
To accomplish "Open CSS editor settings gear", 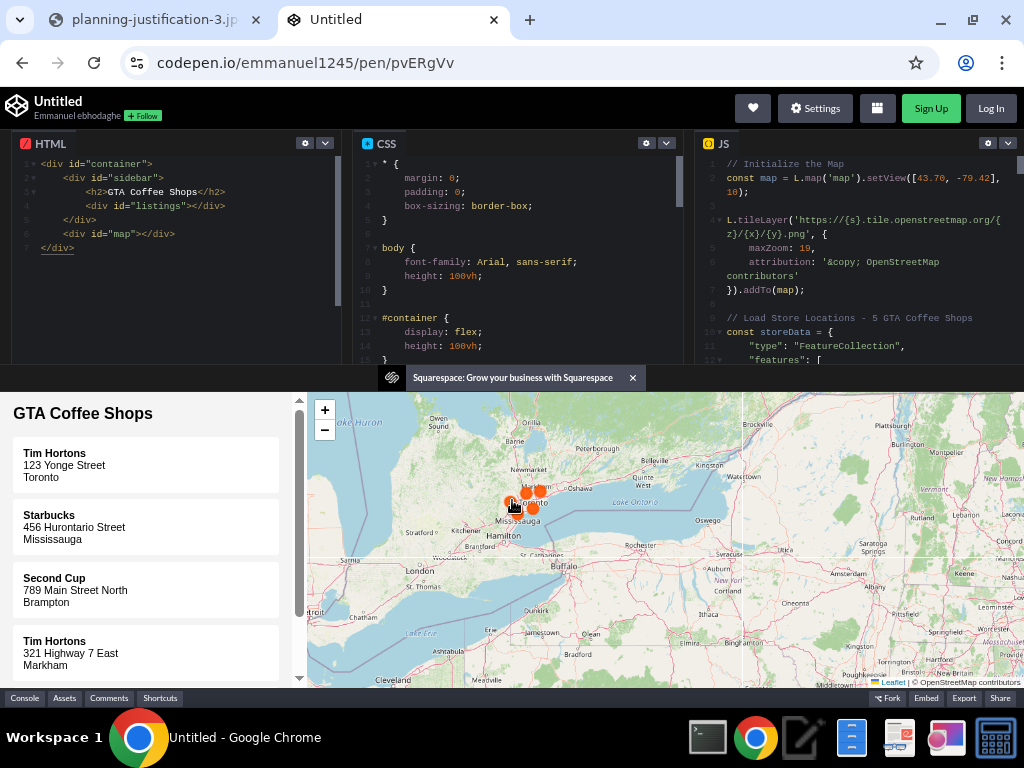I will pyautogui.click(x=647, y=143).
